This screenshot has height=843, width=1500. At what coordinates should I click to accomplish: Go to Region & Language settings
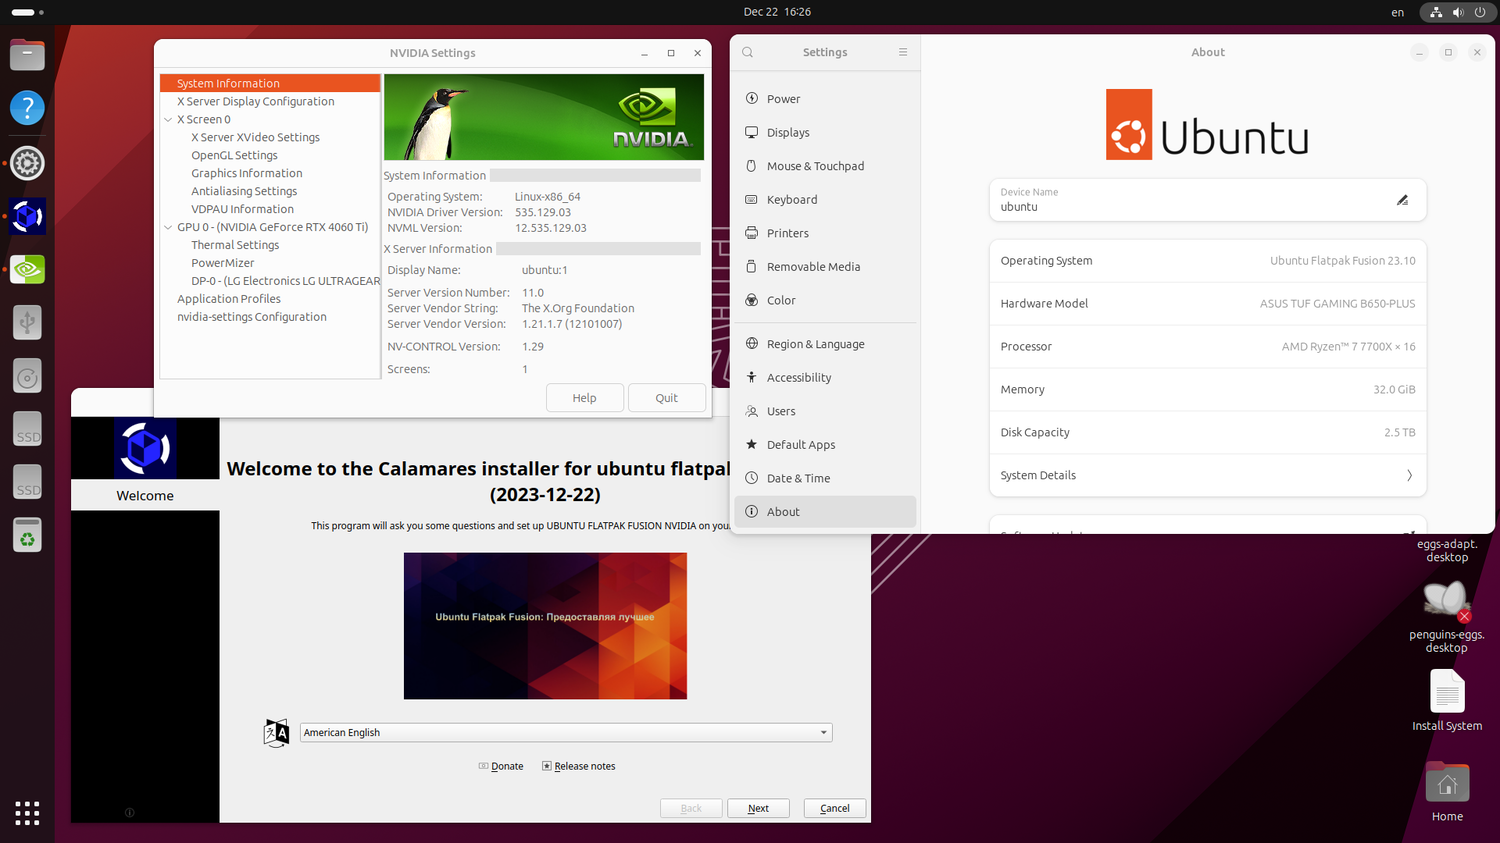tap(825, 344)
